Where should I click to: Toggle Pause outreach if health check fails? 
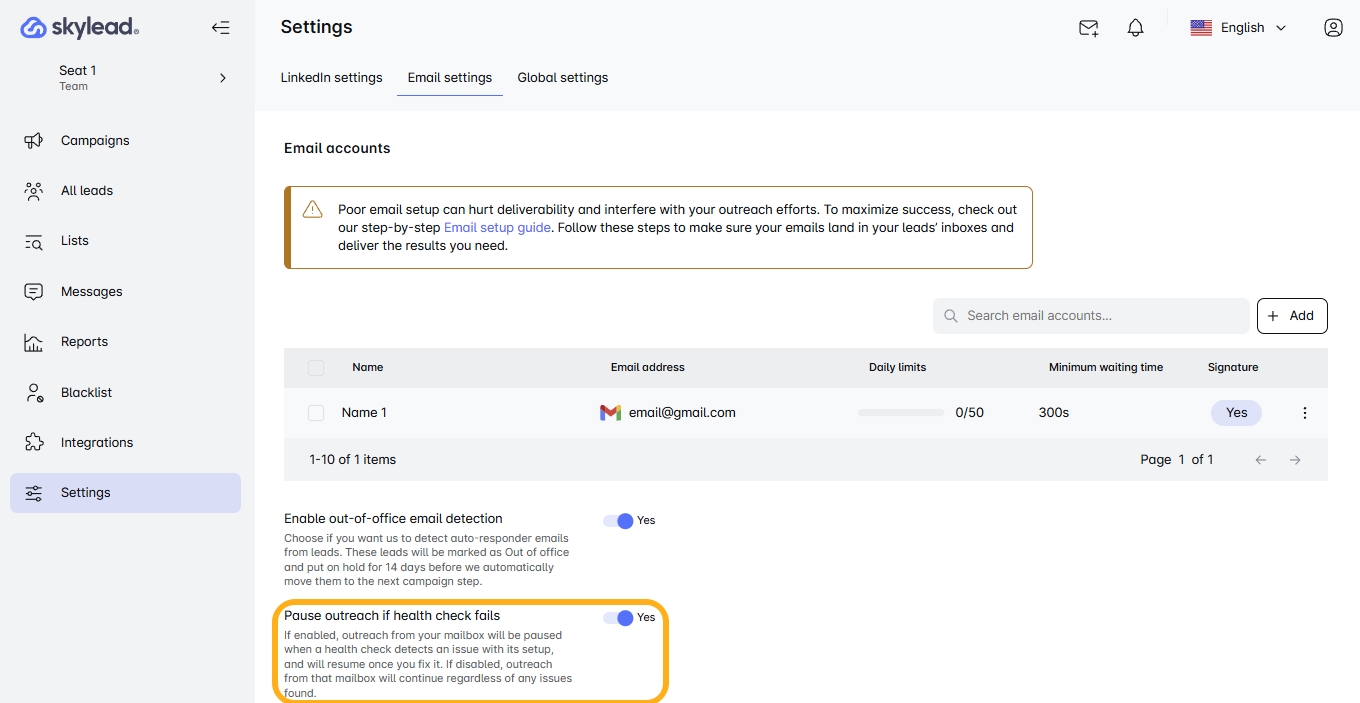pyautogui.click(x=618, y=618)
